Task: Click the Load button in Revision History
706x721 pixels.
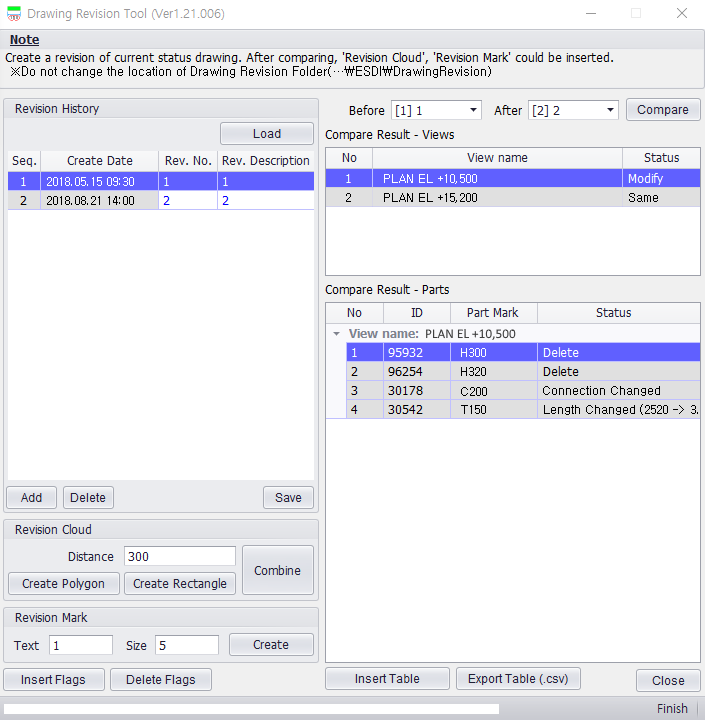Action: (x=267, y=134)
